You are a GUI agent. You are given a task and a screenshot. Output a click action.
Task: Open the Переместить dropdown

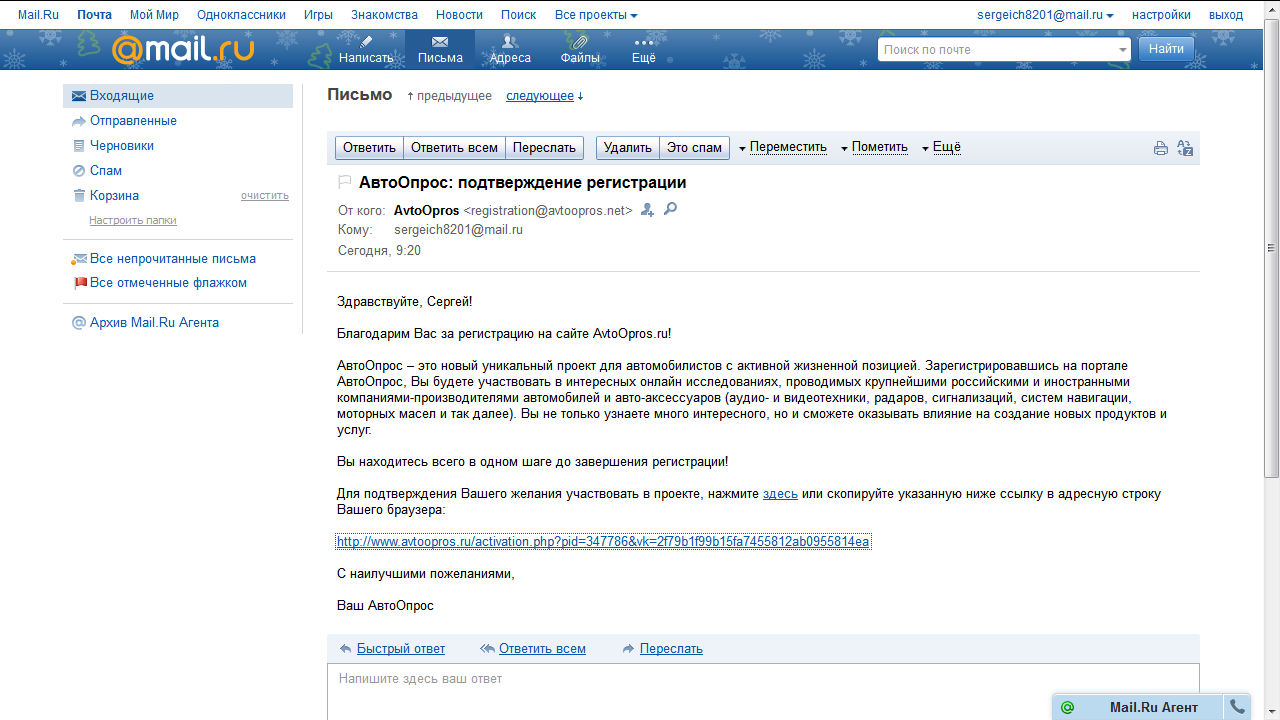pos(783,148)
